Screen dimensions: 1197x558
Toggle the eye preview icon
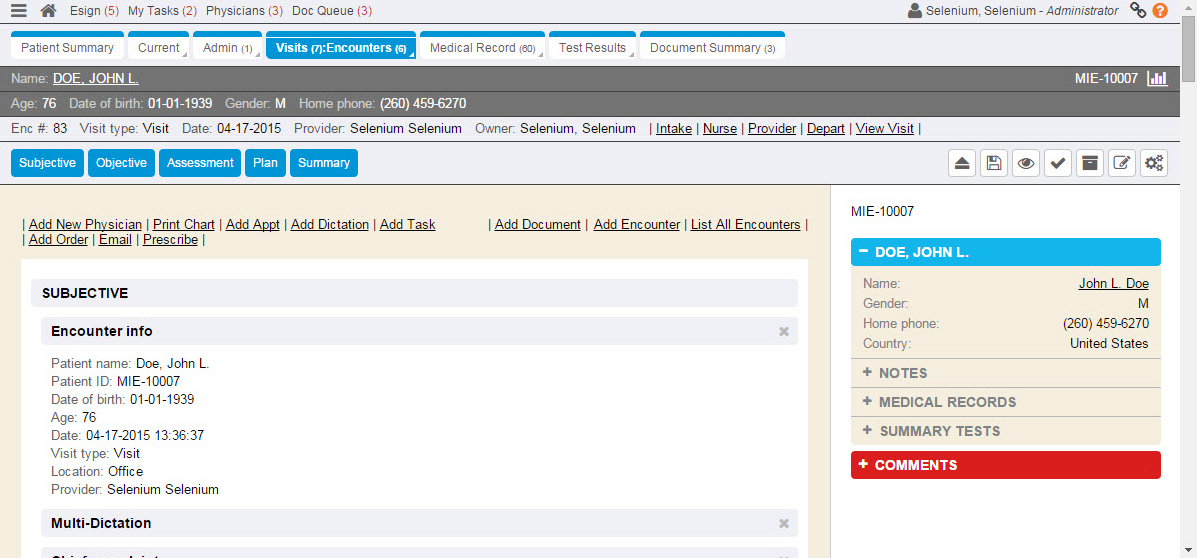(1025, 164)
